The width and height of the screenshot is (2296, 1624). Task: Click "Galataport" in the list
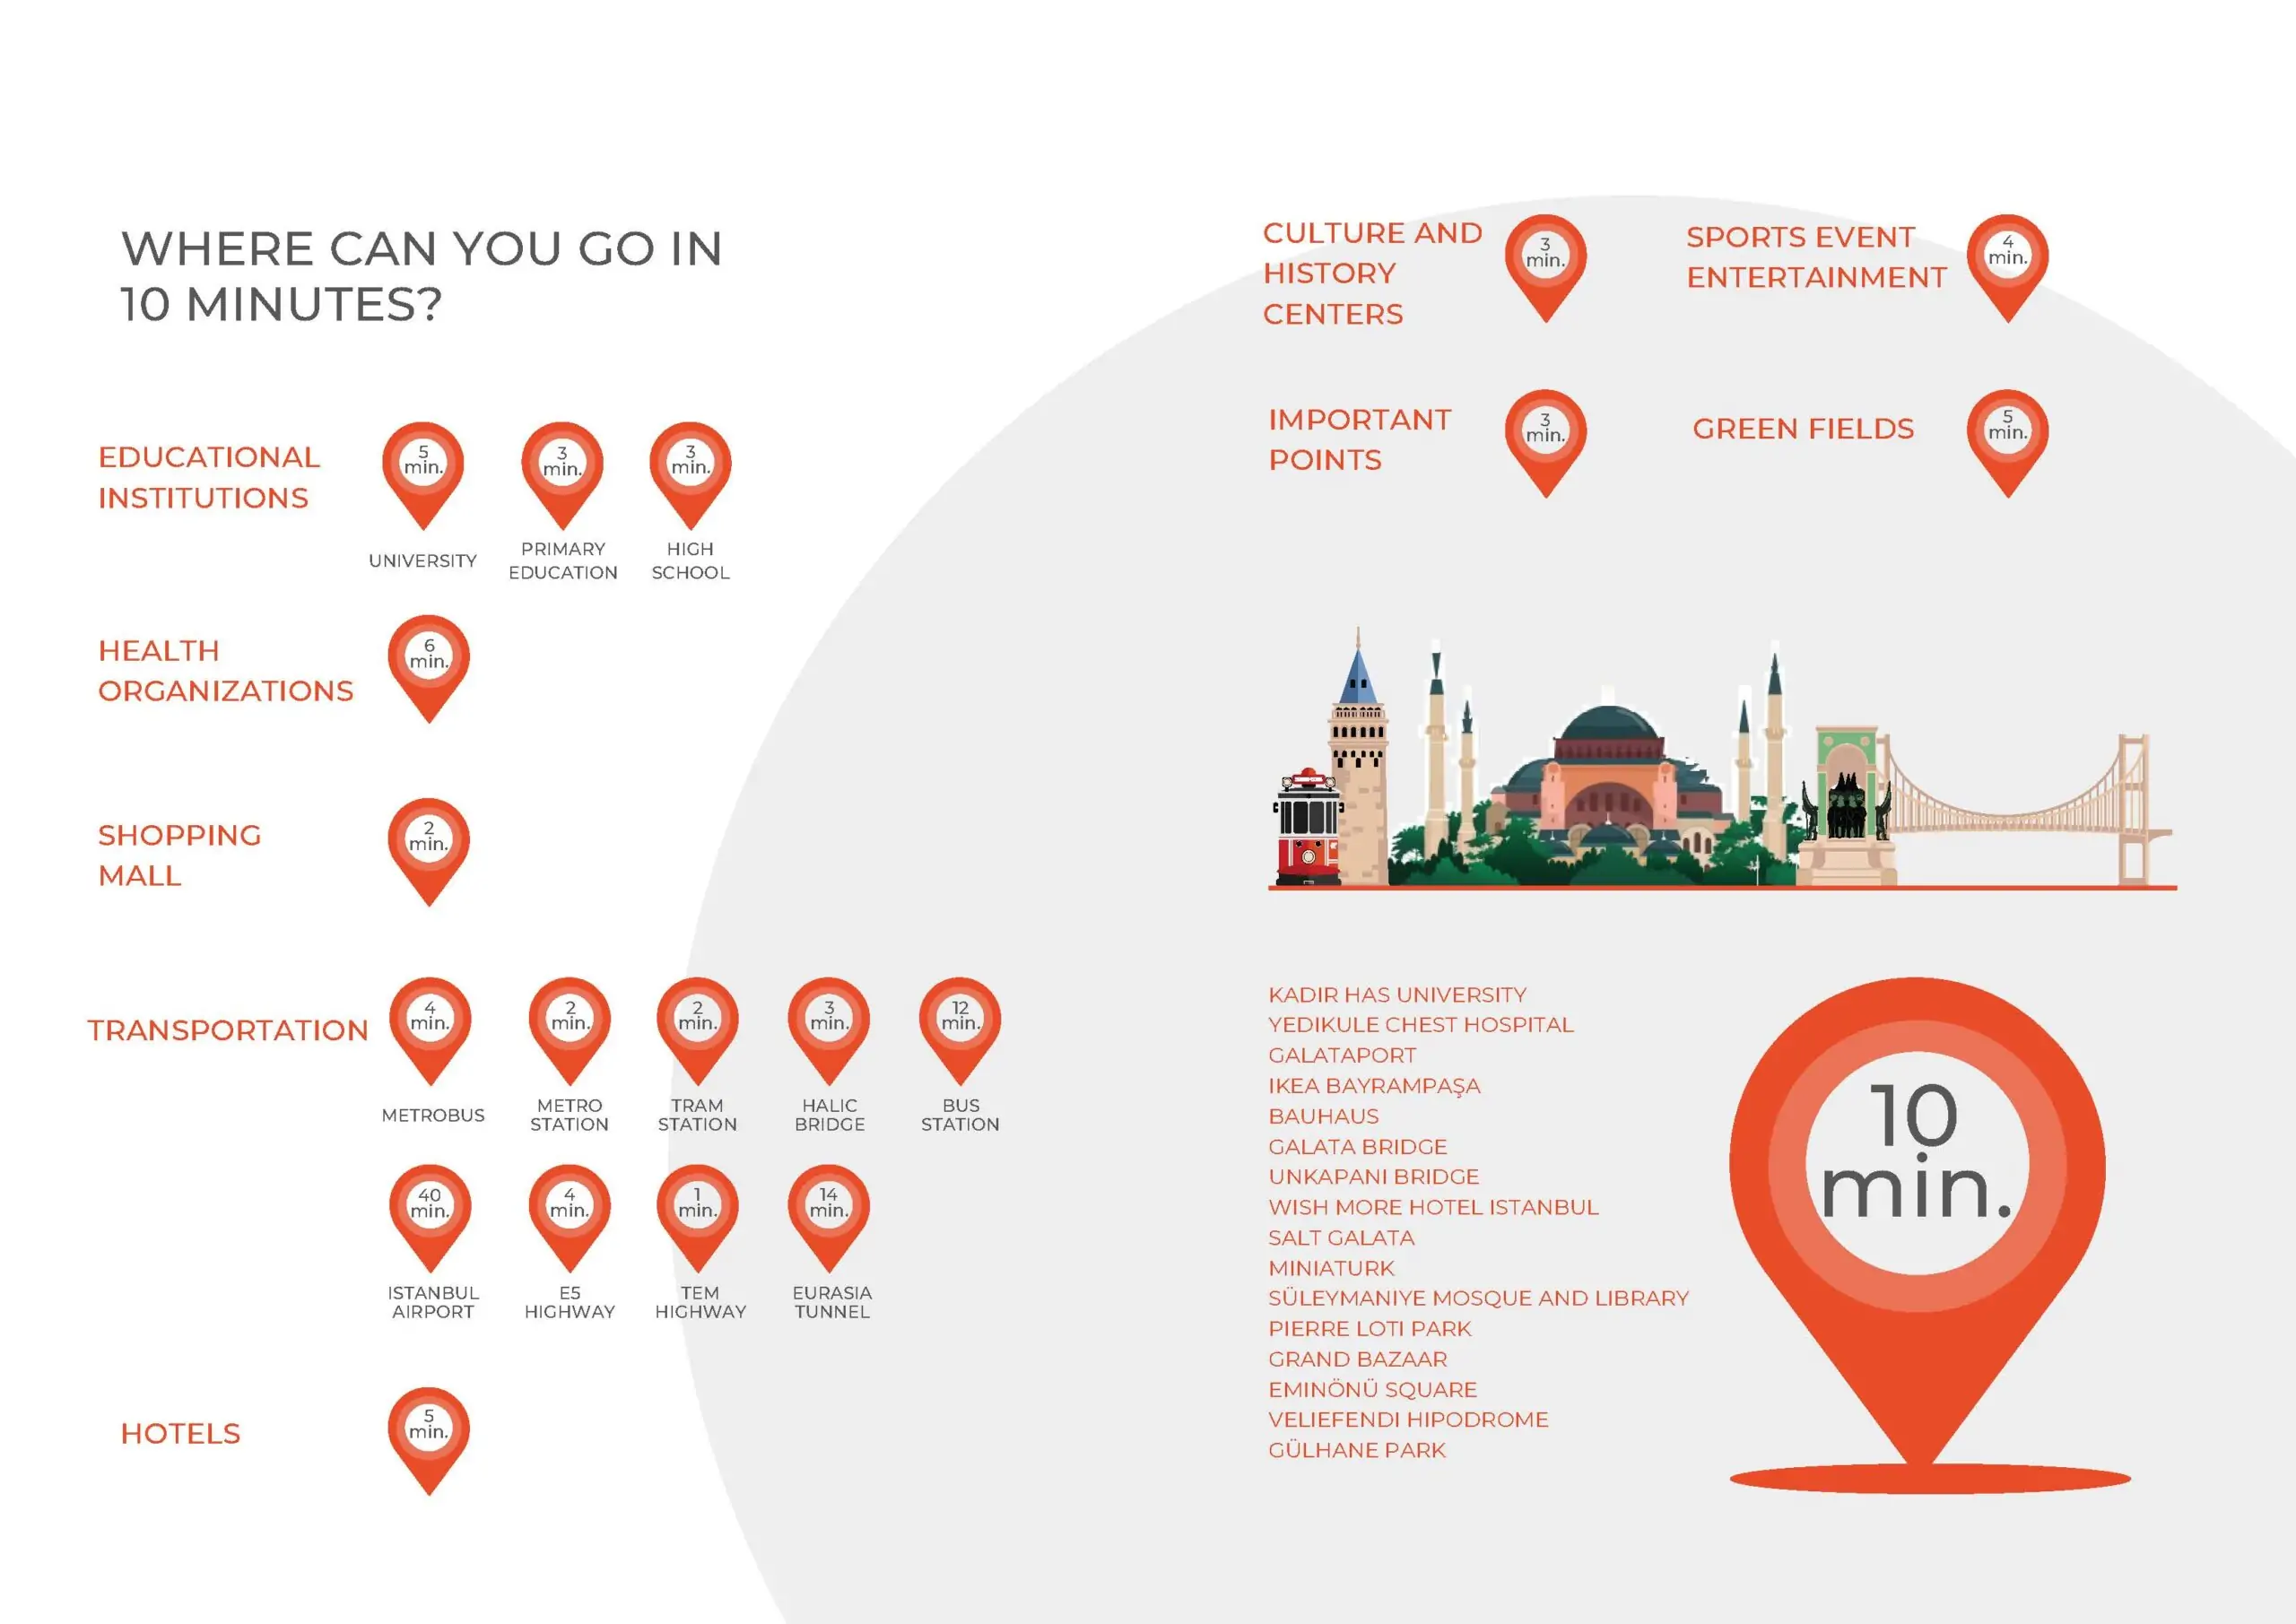tap(1342, 1055)
